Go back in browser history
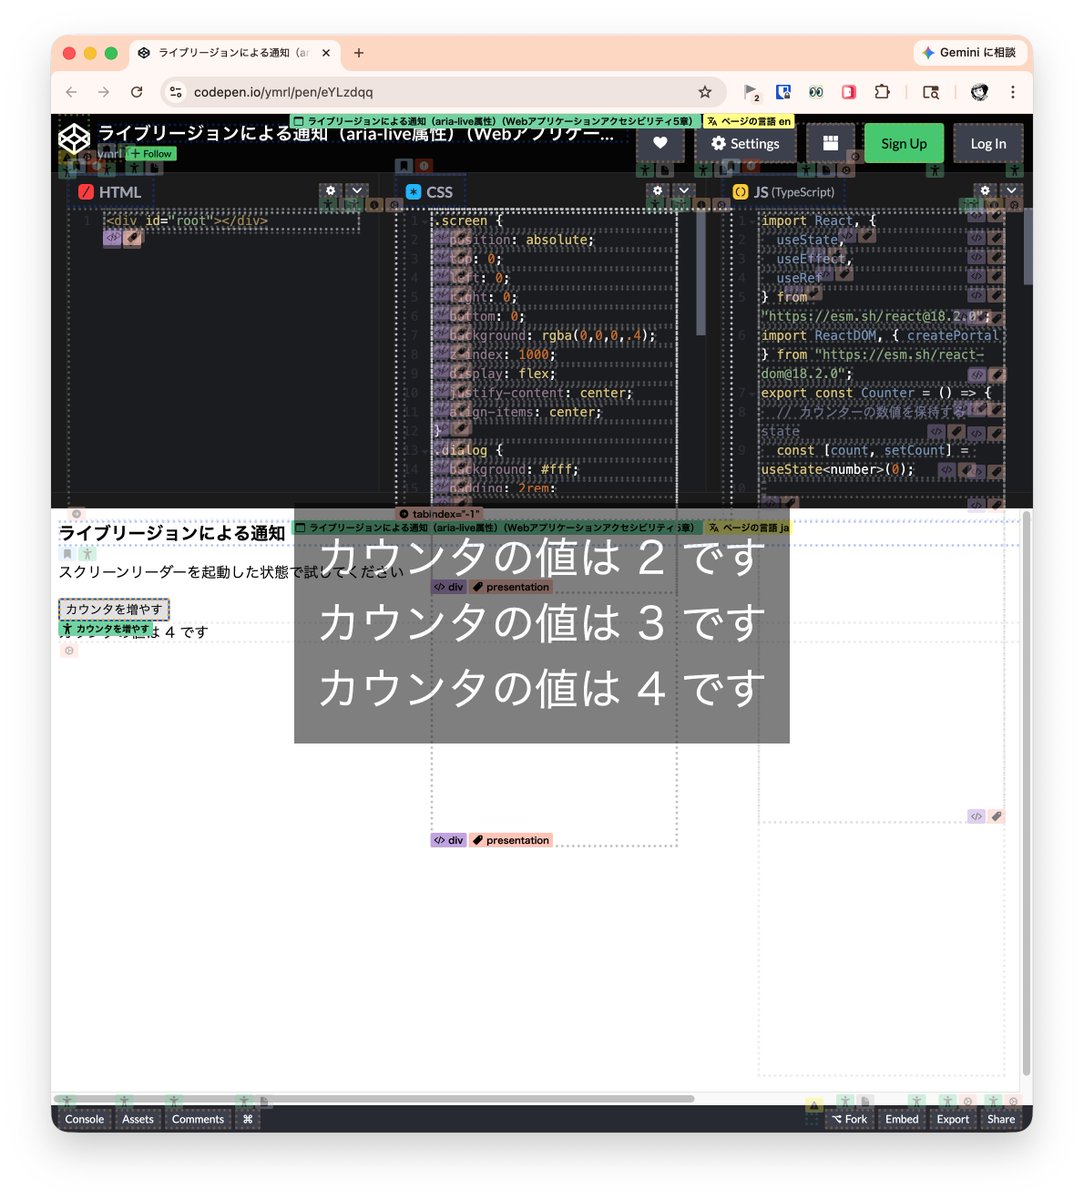Image resolution: width=1084 pixels, height=1200 pixels. click(71, 92)
